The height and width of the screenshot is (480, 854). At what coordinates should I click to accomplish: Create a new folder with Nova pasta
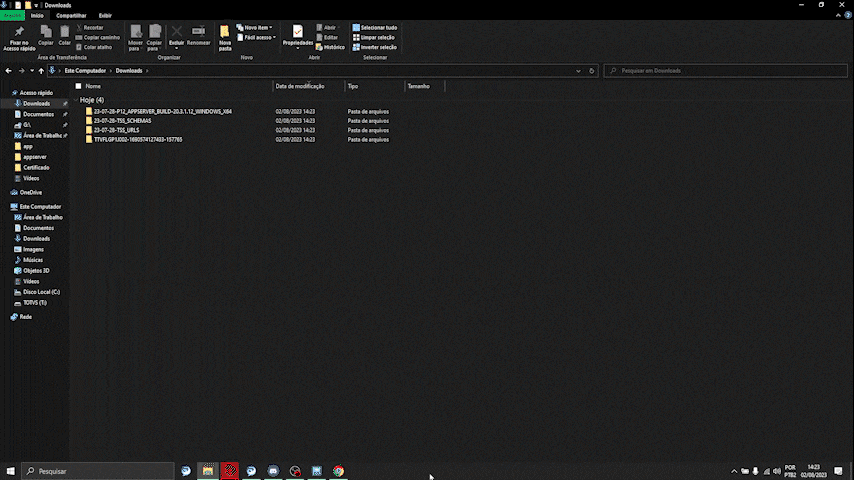225,38
